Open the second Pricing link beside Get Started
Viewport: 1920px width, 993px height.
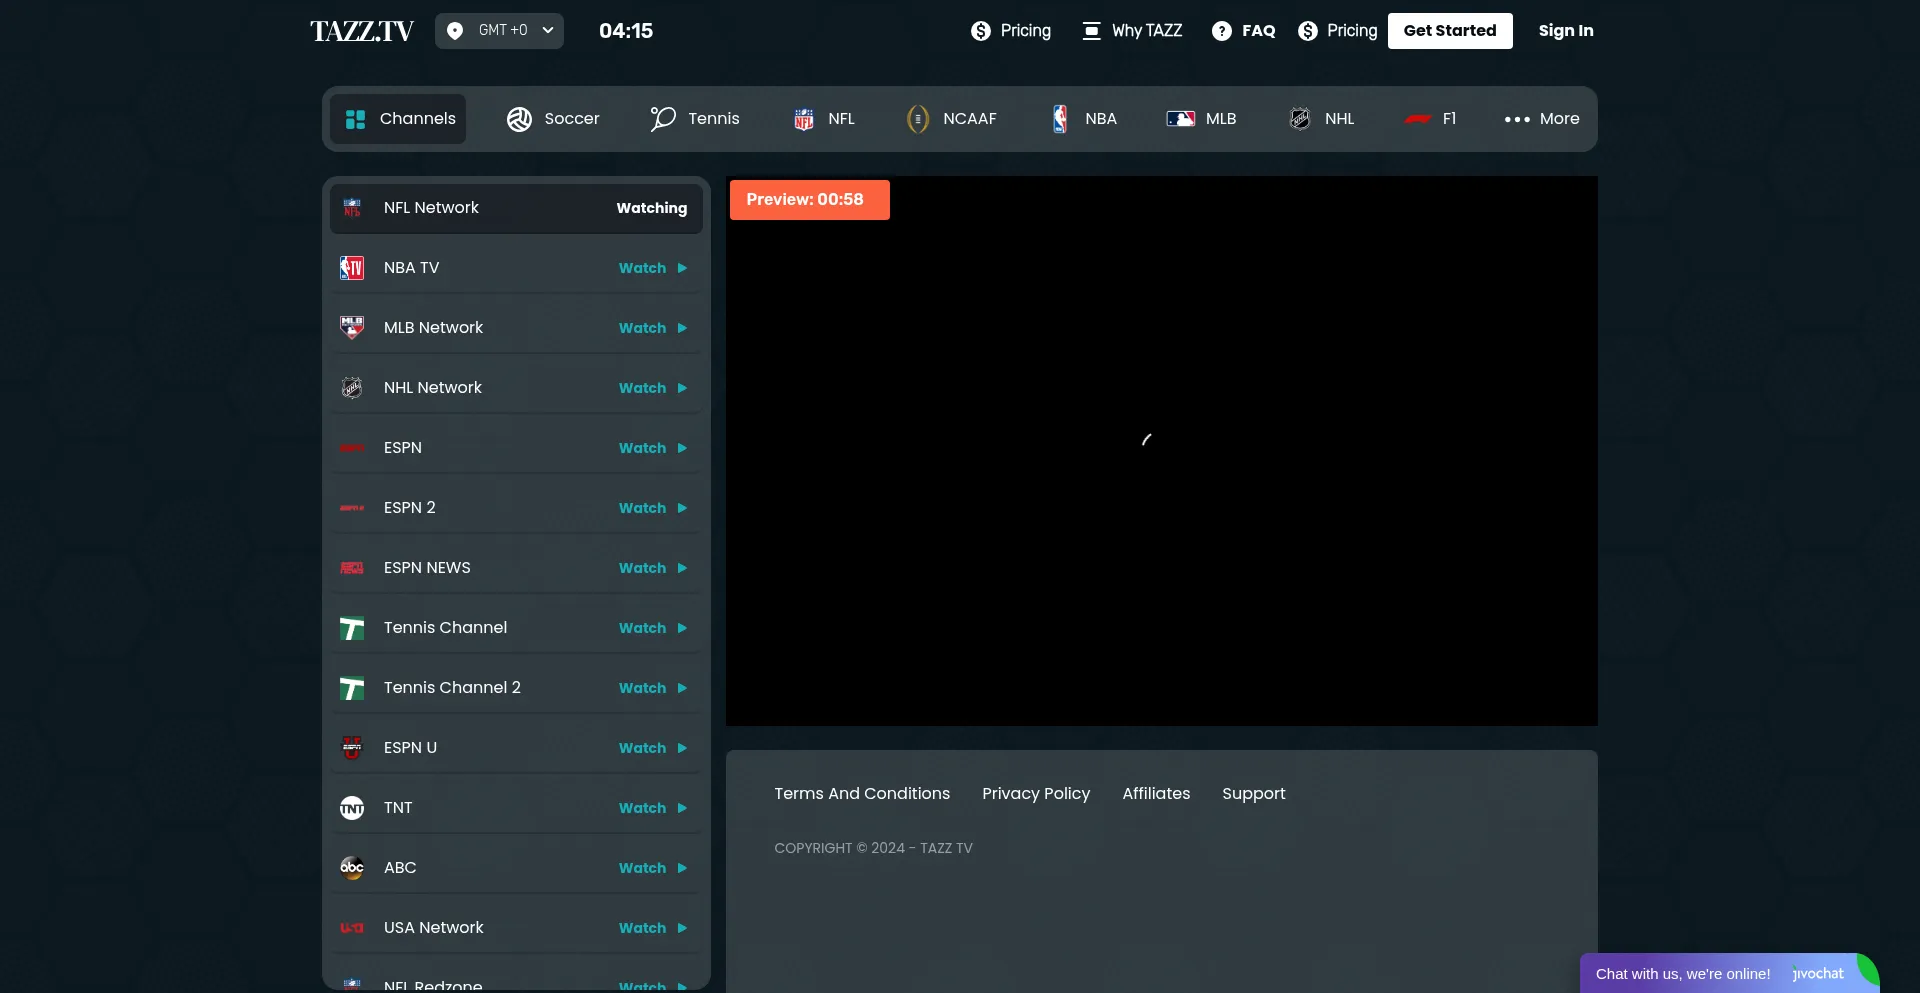tap(1337, 31)
